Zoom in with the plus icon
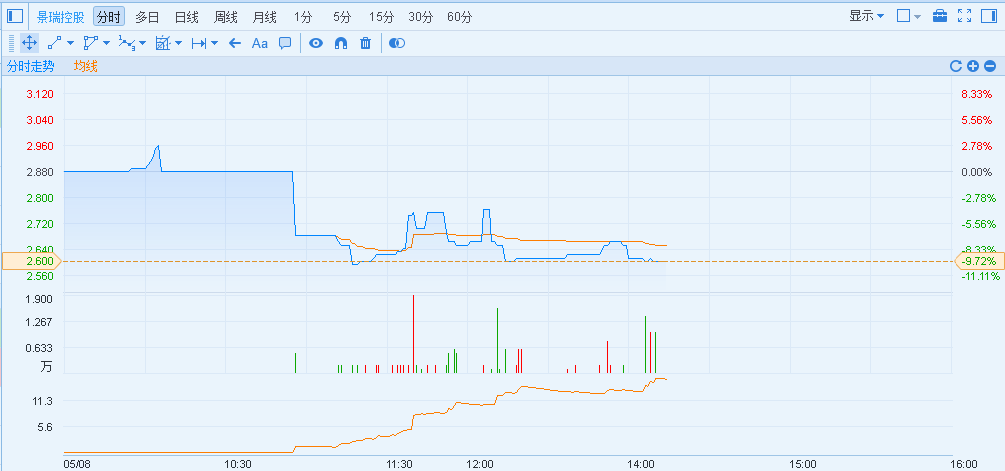 pyautogui.click(x=973, y=66)
